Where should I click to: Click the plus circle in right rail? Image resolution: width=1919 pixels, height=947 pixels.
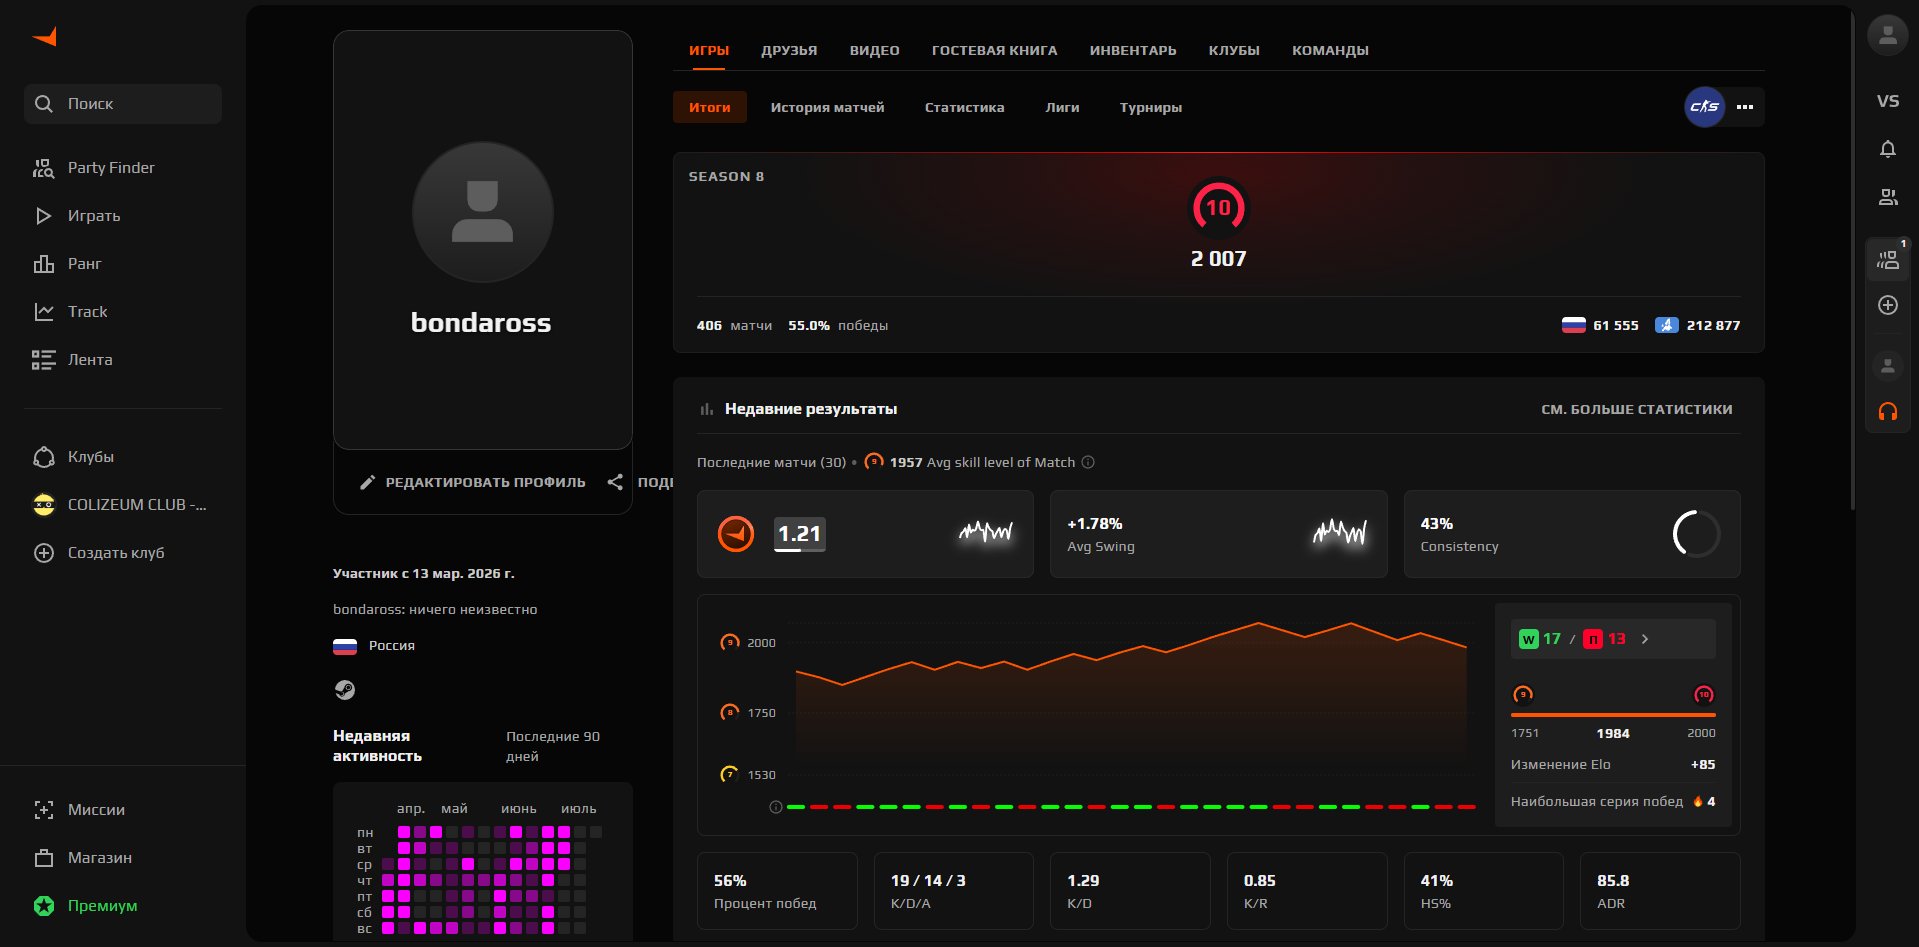(x=1888, y=305)
